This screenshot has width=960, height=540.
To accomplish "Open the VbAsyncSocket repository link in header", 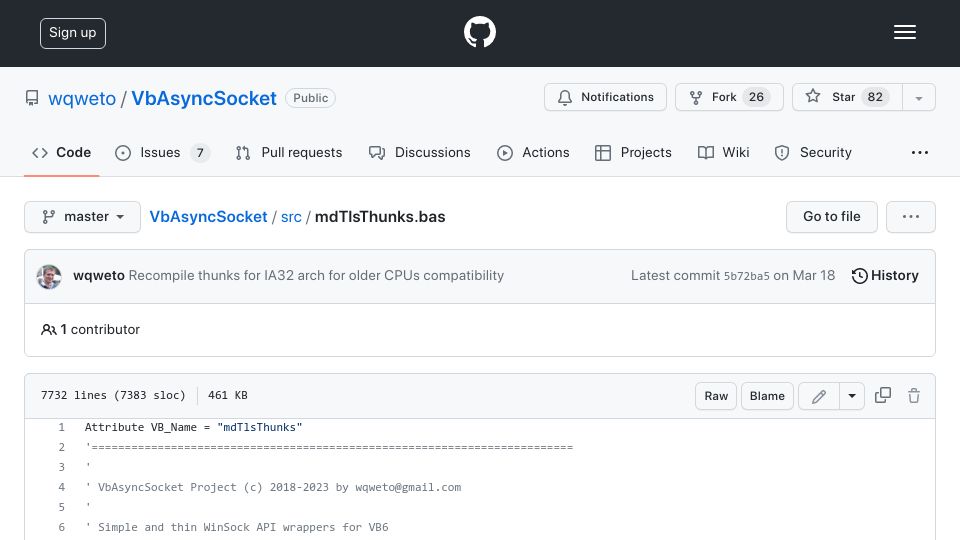I will point(204,99).
